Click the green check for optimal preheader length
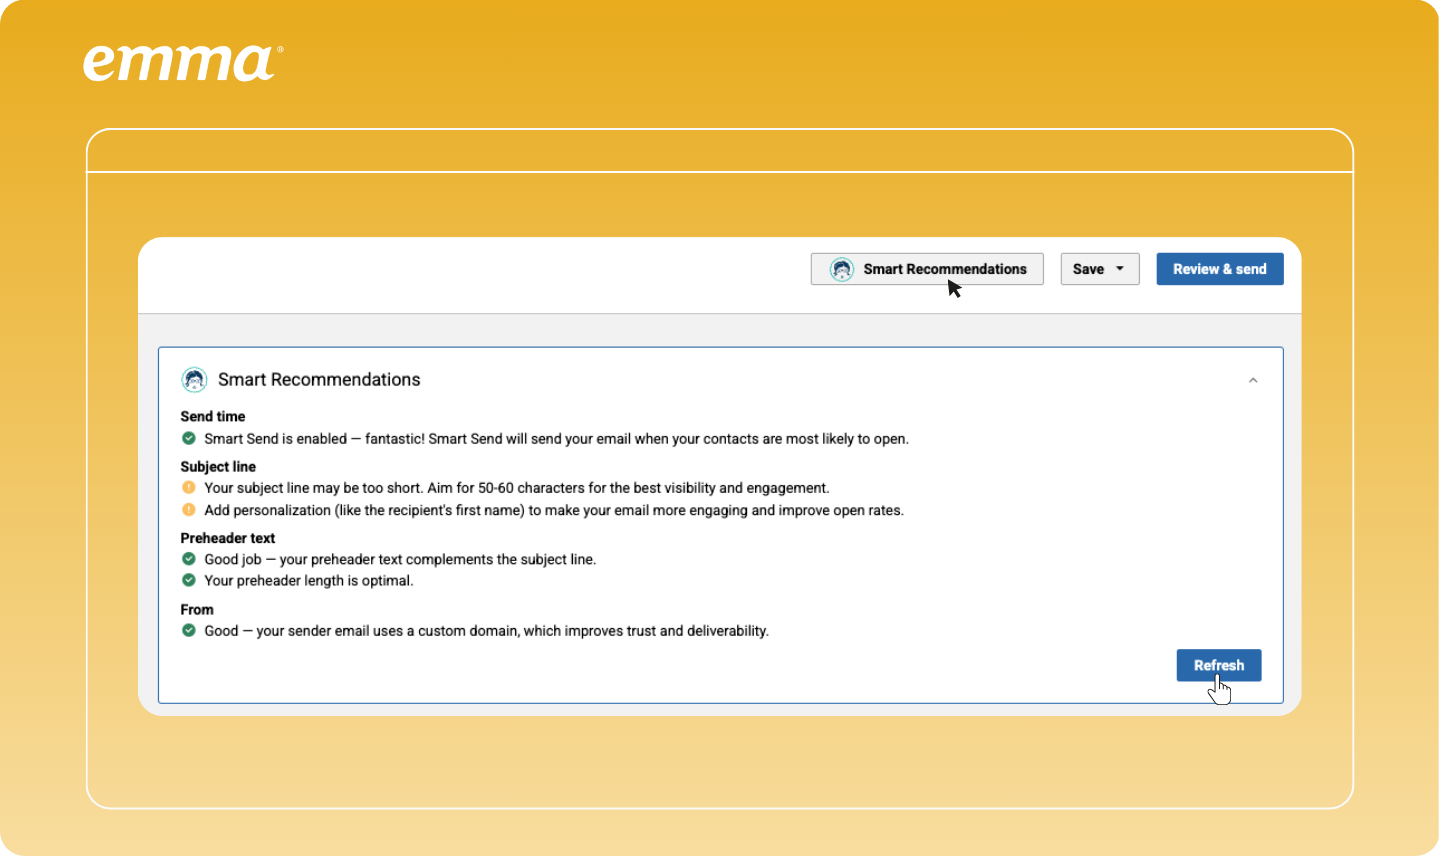 click(188, 580)
